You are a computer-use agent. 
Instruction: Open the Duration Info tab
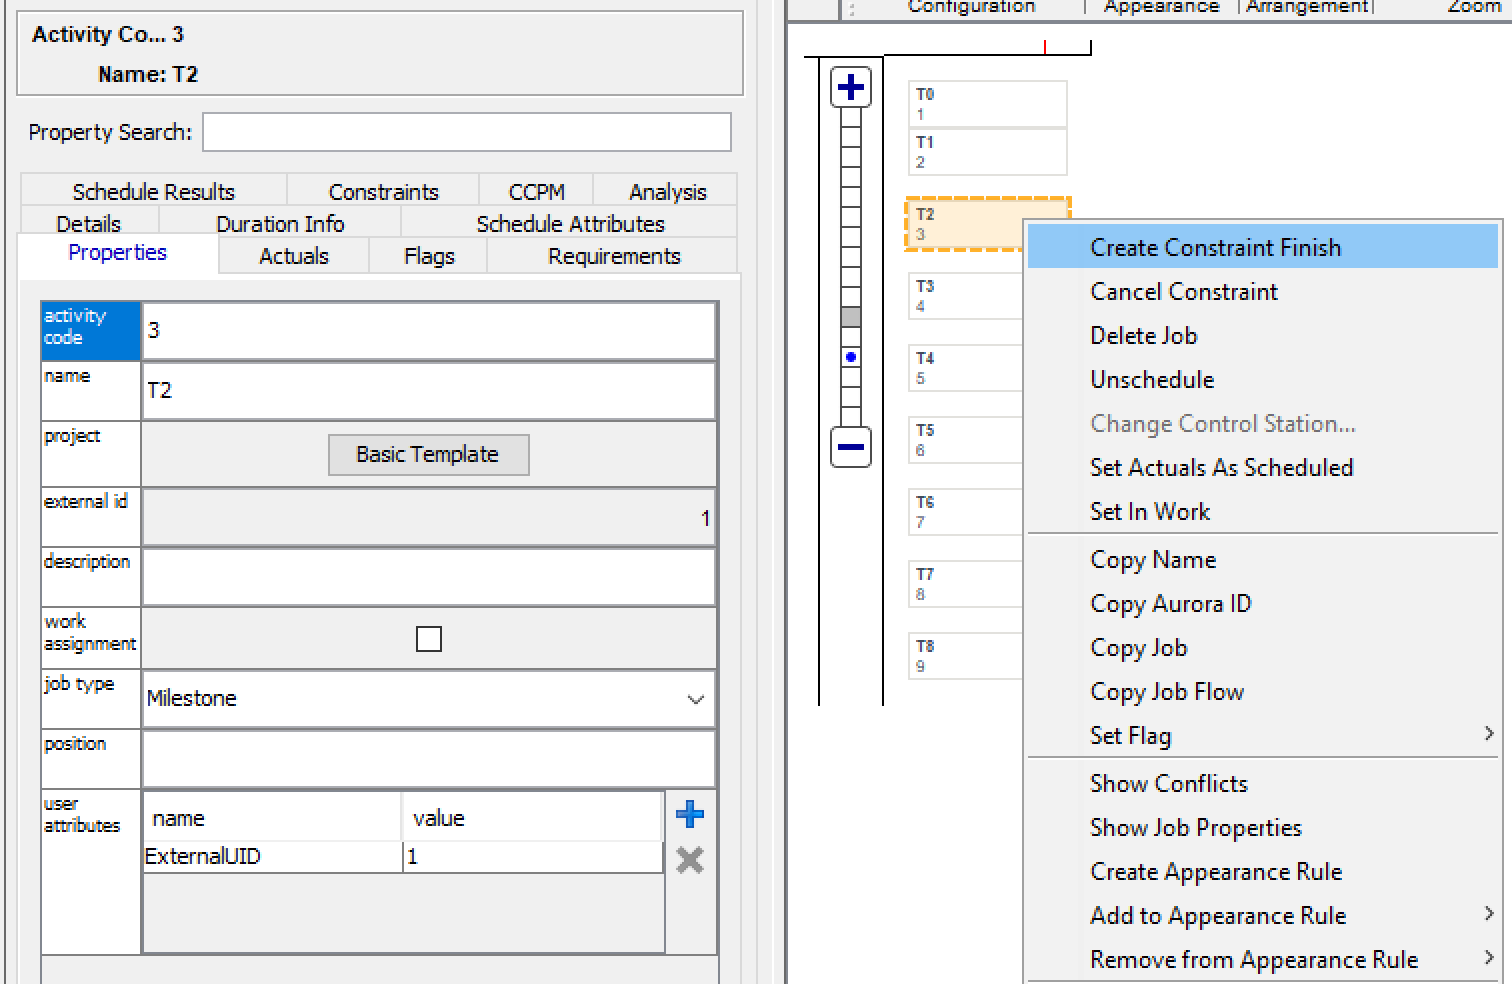coord(280,224)
